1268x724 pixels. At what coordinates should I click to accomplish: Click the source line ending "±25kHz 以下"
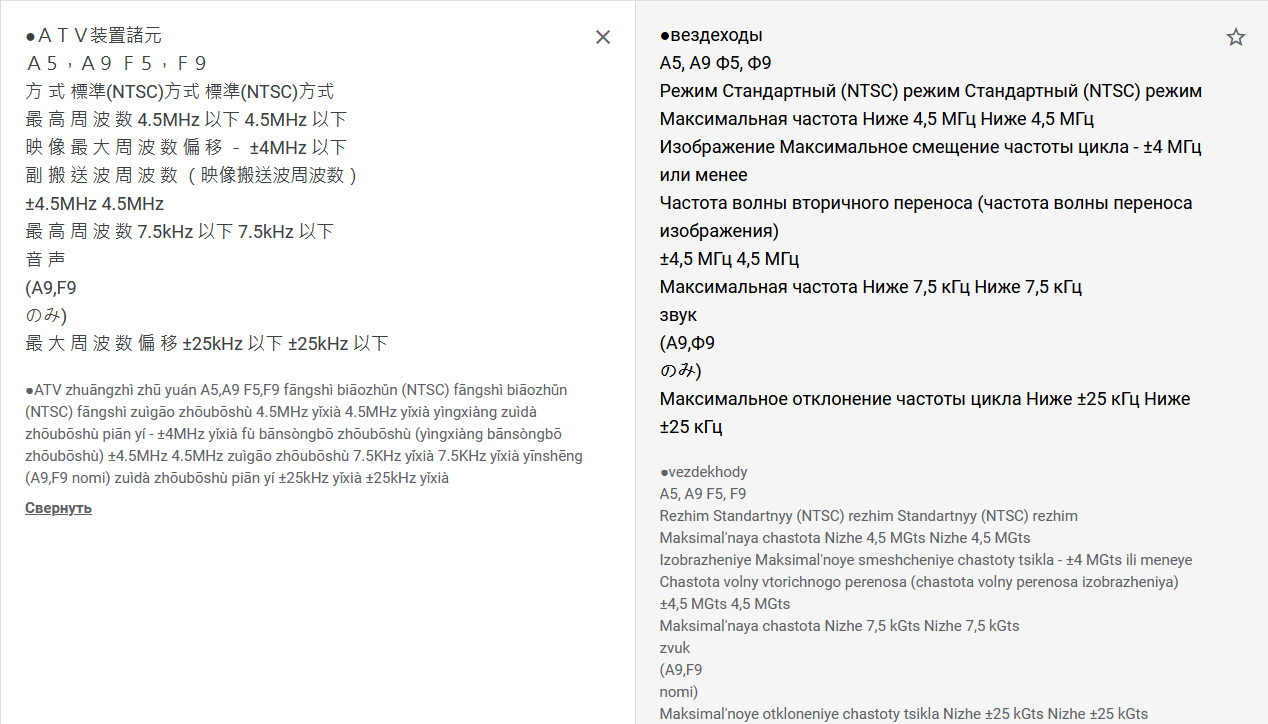click(206, 344)
